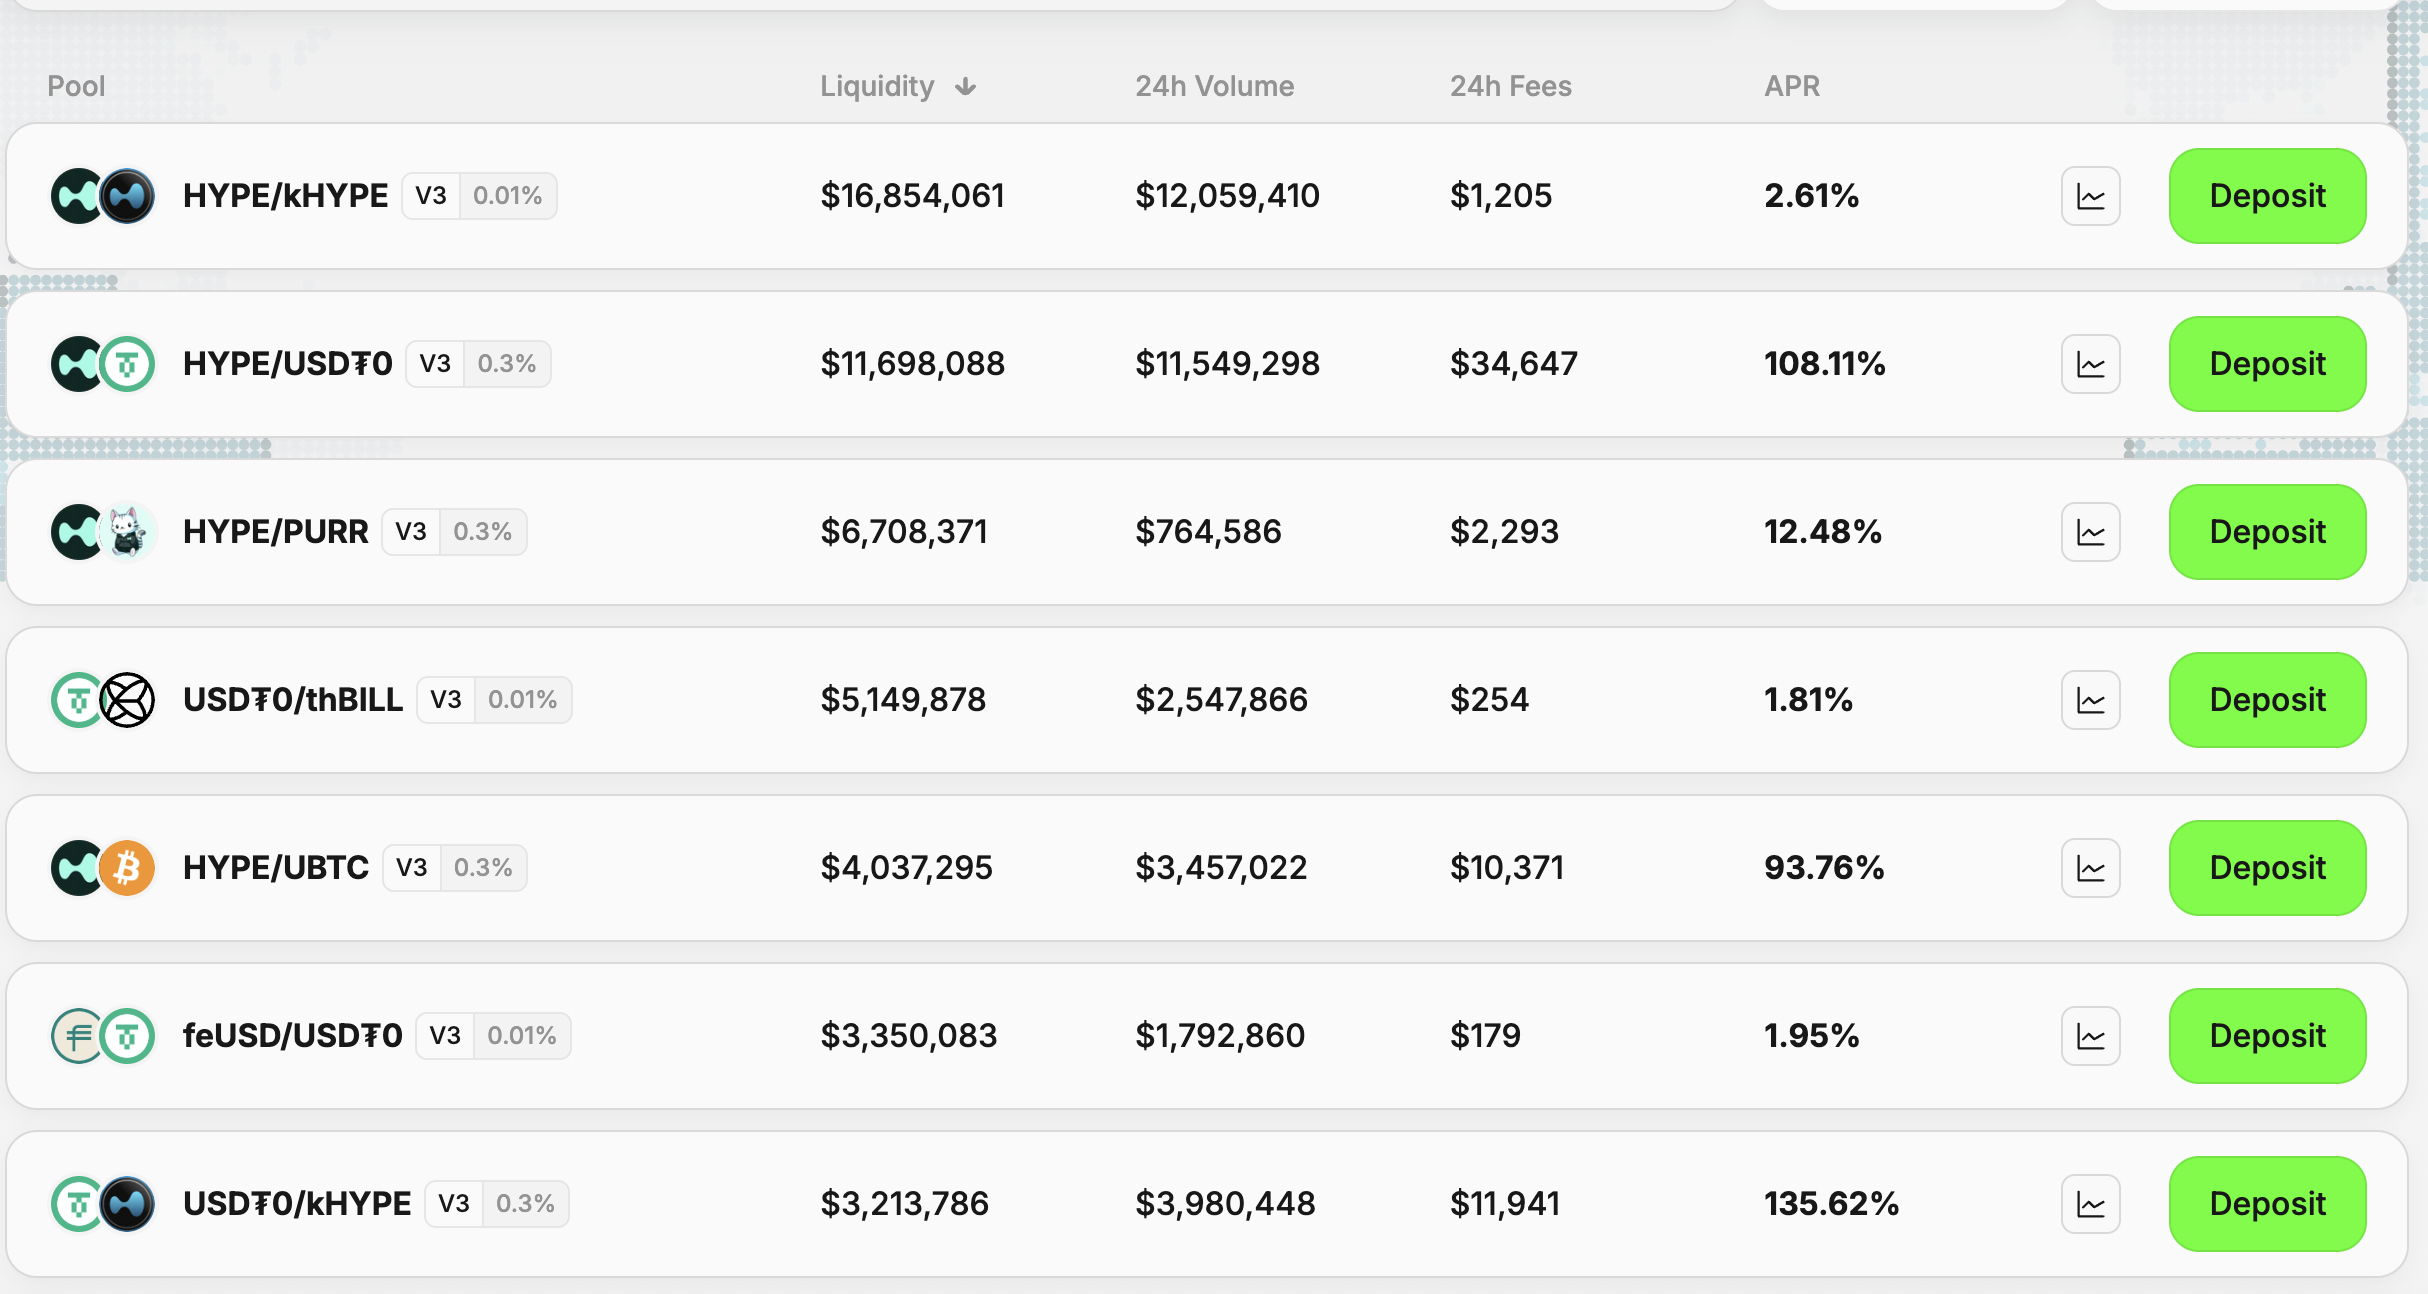The height and width of the screenshot is (1294, 2428).
Task: Open chart icon for HYPE/USD₮0 pool
Action: coord(2090,364)
